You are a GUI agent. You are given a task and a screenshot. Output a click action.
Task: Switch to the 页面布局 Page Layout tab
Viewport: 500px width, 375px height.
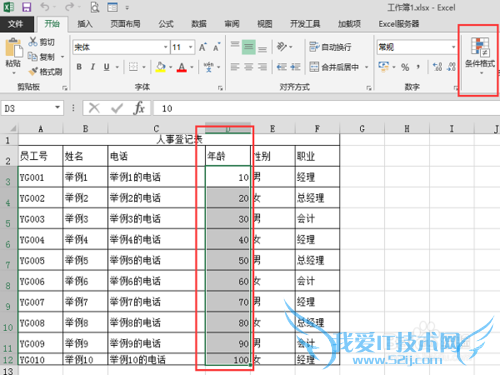click(x=125, y=24)
